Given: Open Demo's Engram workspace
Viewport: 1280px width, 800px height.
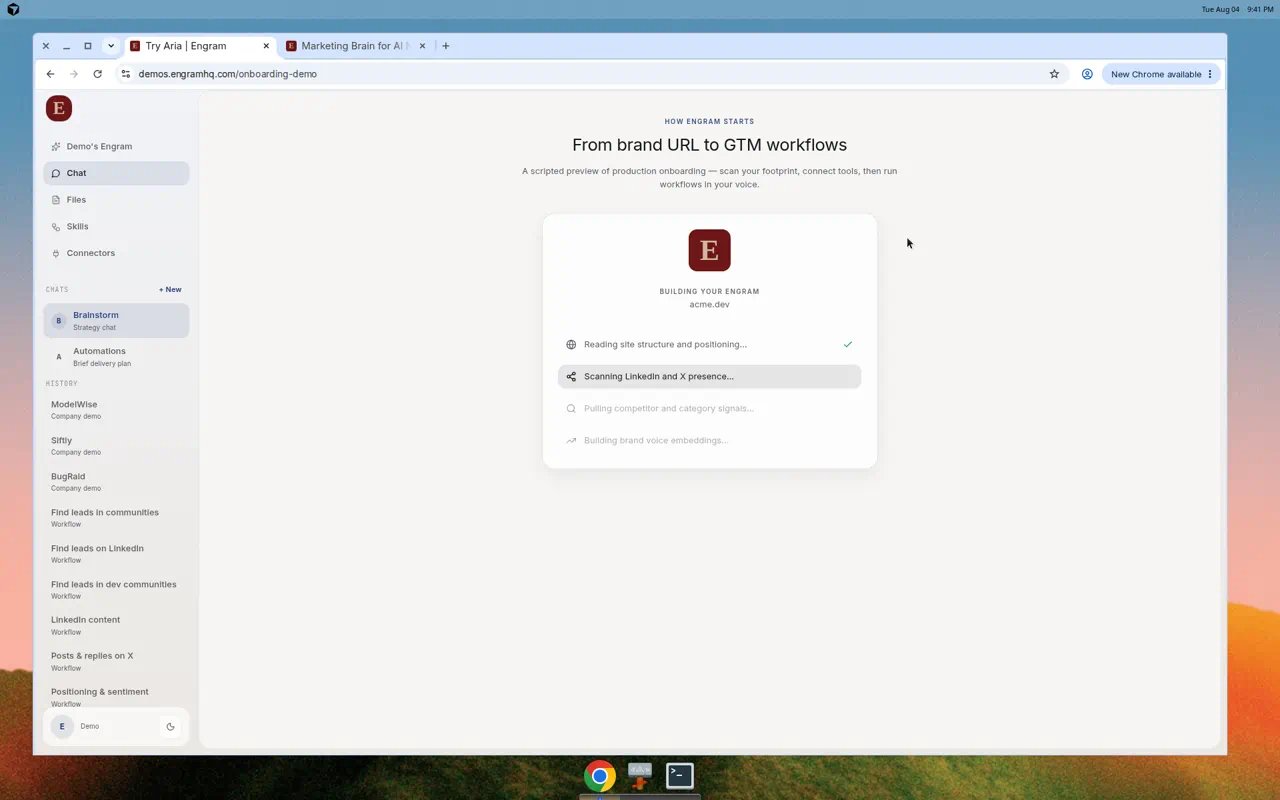Looking at the screenshot, I should tap(116, 146).
